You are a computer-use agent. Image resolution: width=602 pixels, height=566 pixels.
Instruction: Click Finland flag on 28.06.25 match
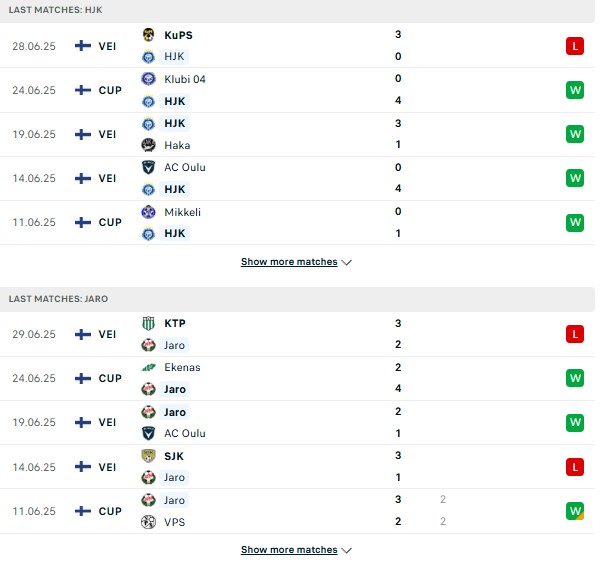tap(83, 46)
